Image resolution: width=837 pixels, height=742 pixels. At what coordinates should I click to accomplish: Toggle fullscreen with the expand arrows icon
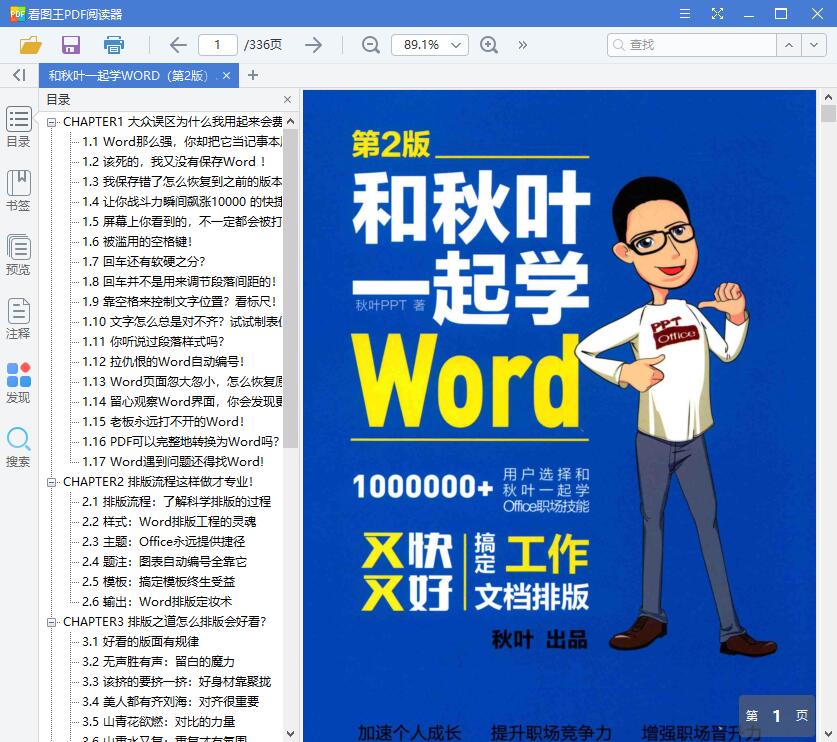click(717, 14)
